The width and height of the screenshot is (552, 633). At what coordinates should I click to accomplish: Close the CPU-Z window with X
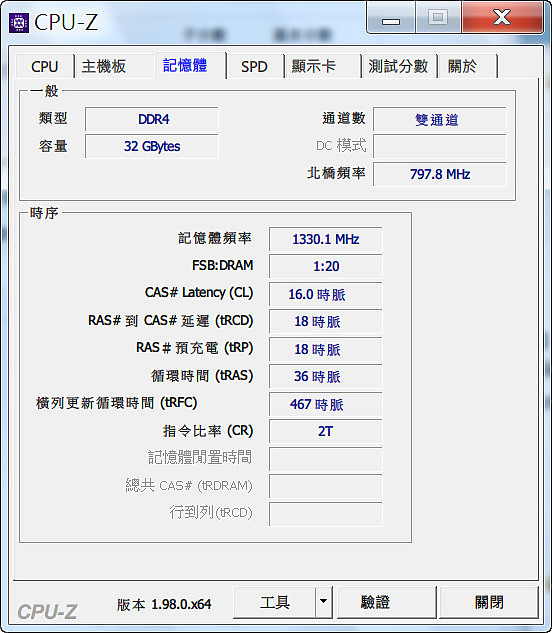pyautogui.click(x=502, y=18)
